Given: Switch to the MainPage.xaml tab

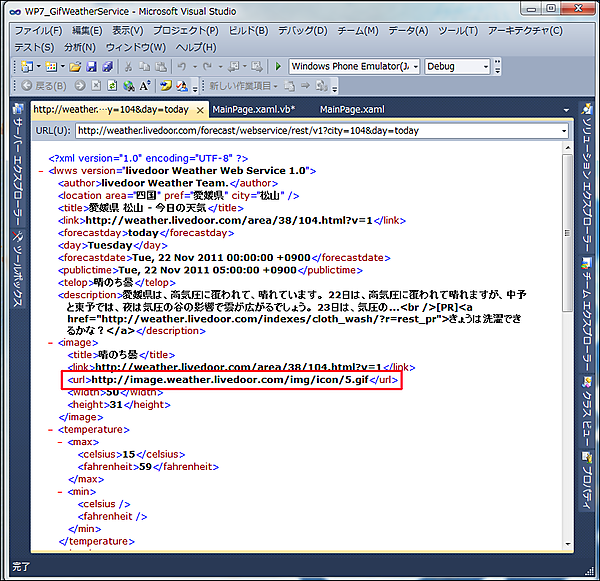Looking at the screenshot, I should (x=352, y=109).
